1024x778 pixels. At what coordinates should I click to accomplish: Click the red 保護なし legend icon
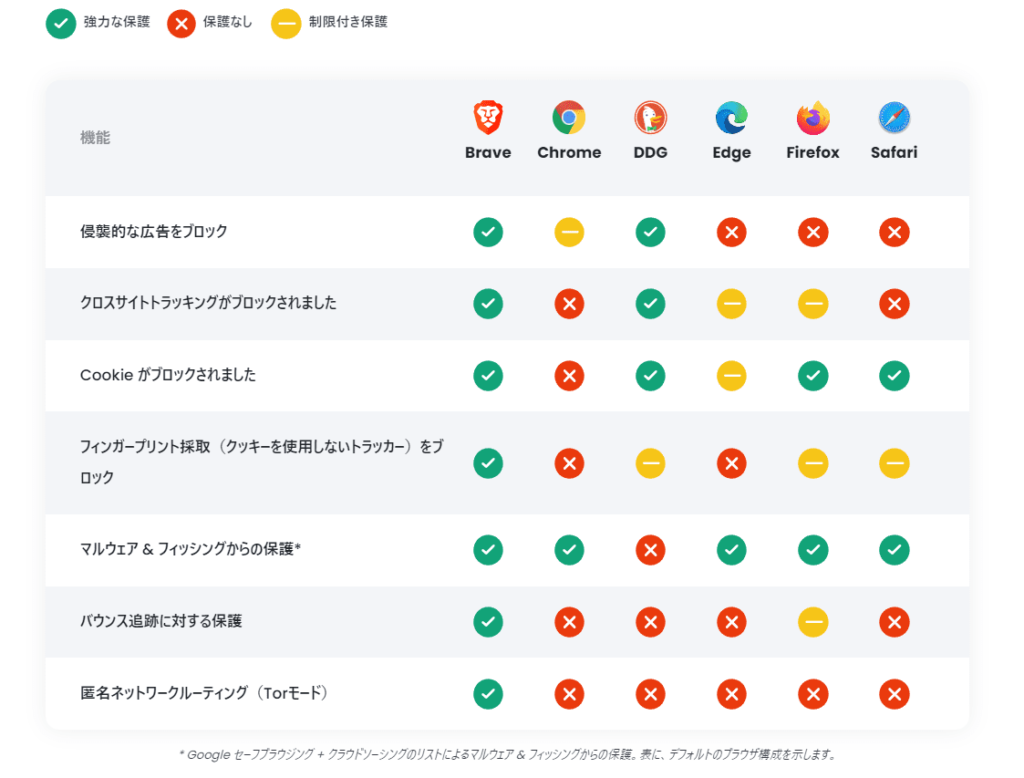point(181,24)
